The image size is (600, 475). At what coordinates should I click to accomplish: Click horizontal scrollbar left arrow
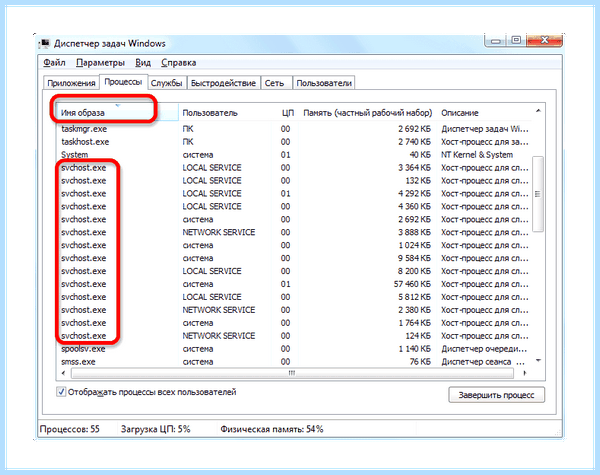pos(64,373)
